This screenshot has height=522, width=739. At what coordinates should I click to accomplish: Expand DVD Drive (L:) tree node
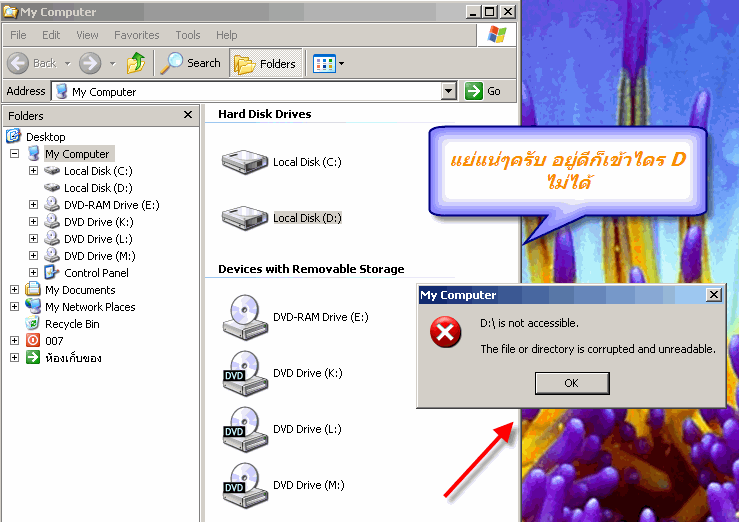33,238
